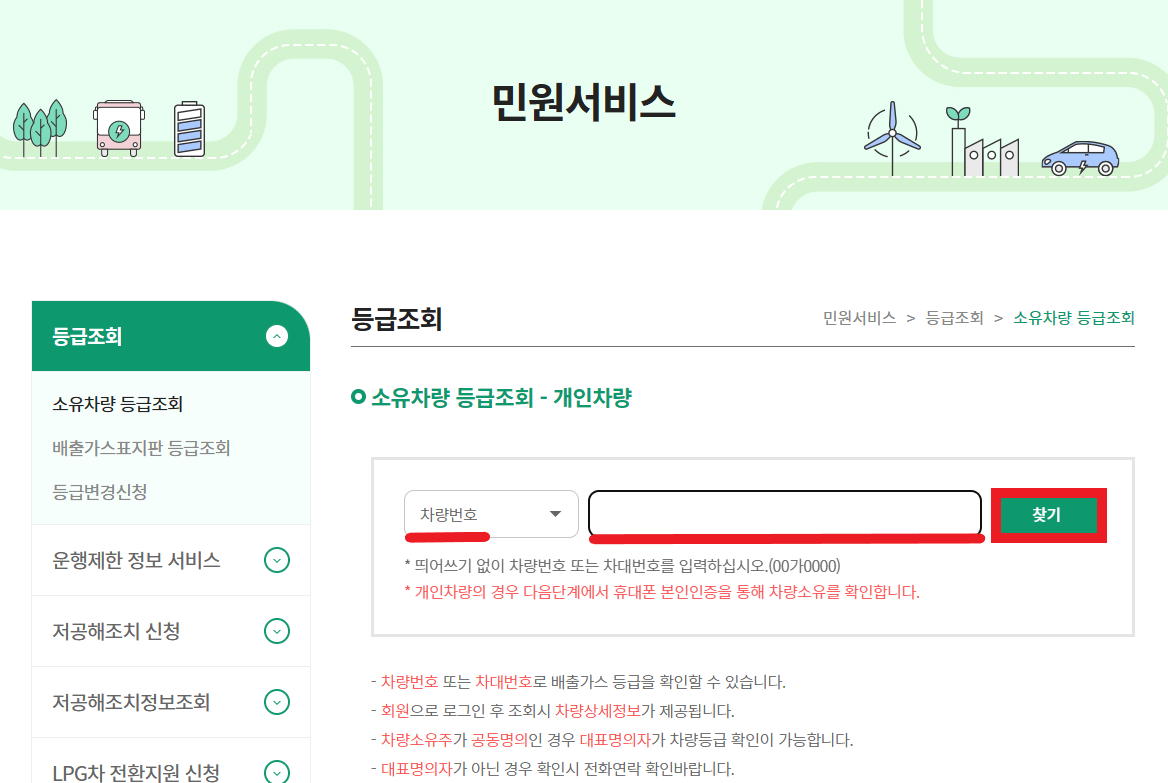Open 배출가스표지판 등급조회 sidebar item

(x=141, y=448)
